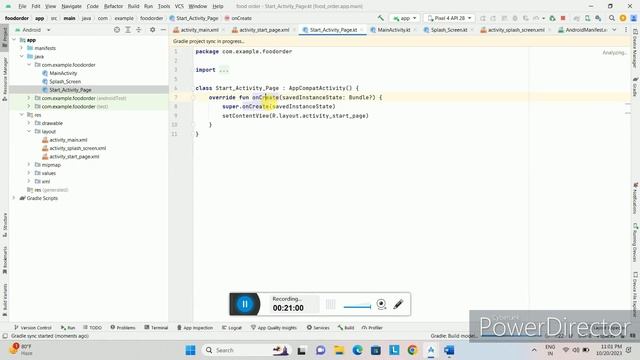Expand the folded import statement

224,70
